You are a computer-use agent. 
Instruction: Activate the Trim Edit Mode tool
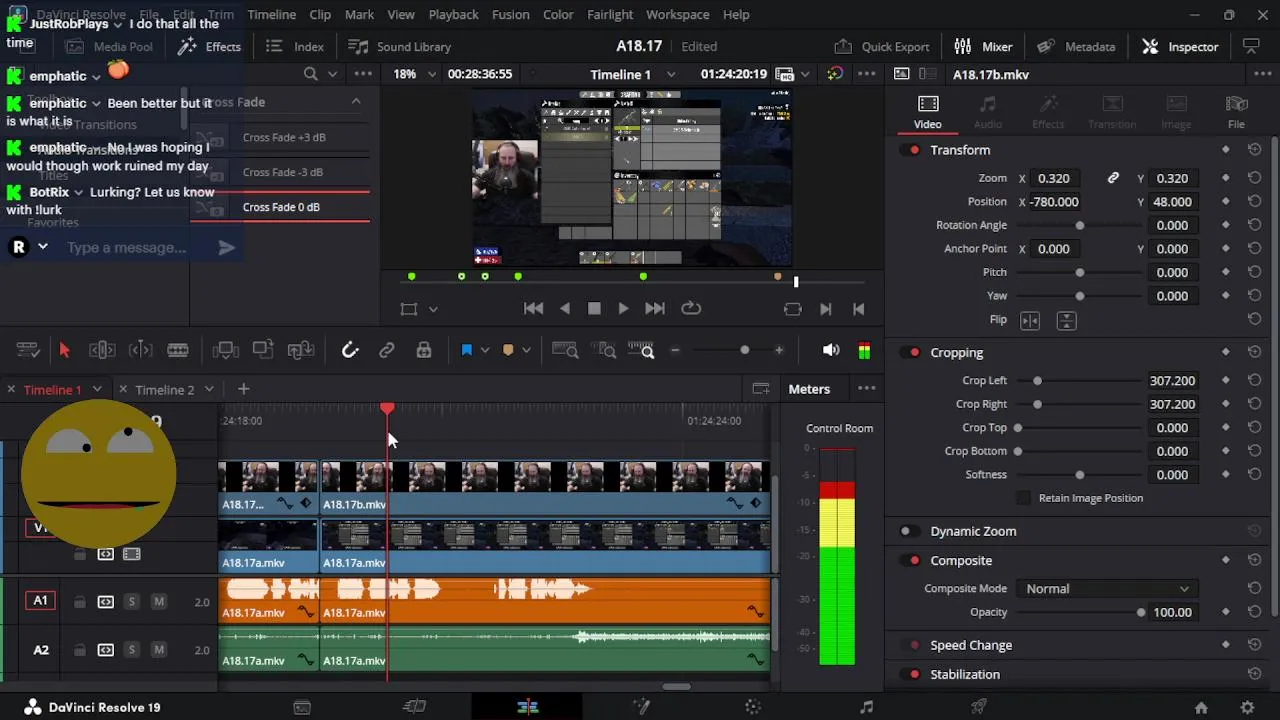tap(102, 350)
